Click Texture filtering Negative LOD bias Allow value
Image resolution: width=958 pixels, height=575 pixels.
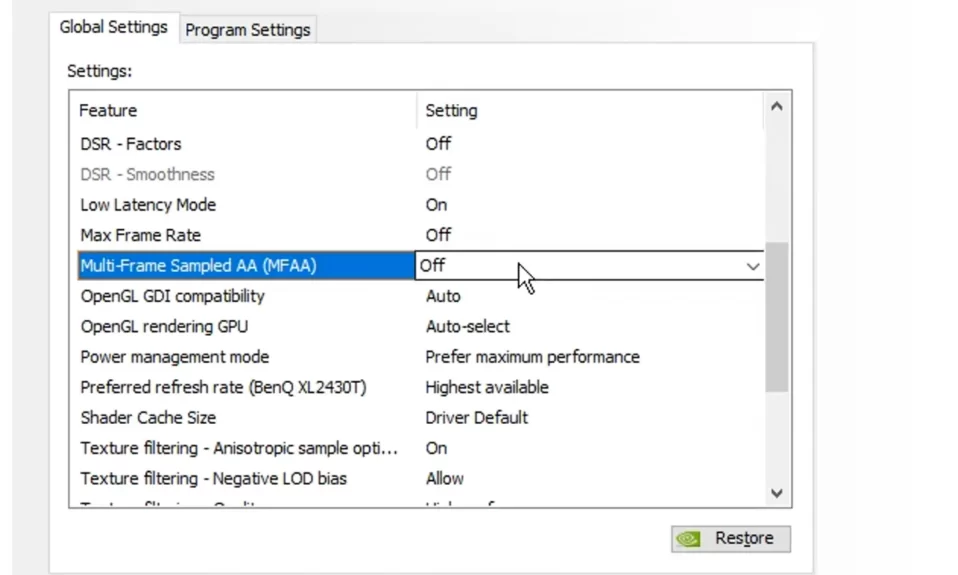[445, 478]
